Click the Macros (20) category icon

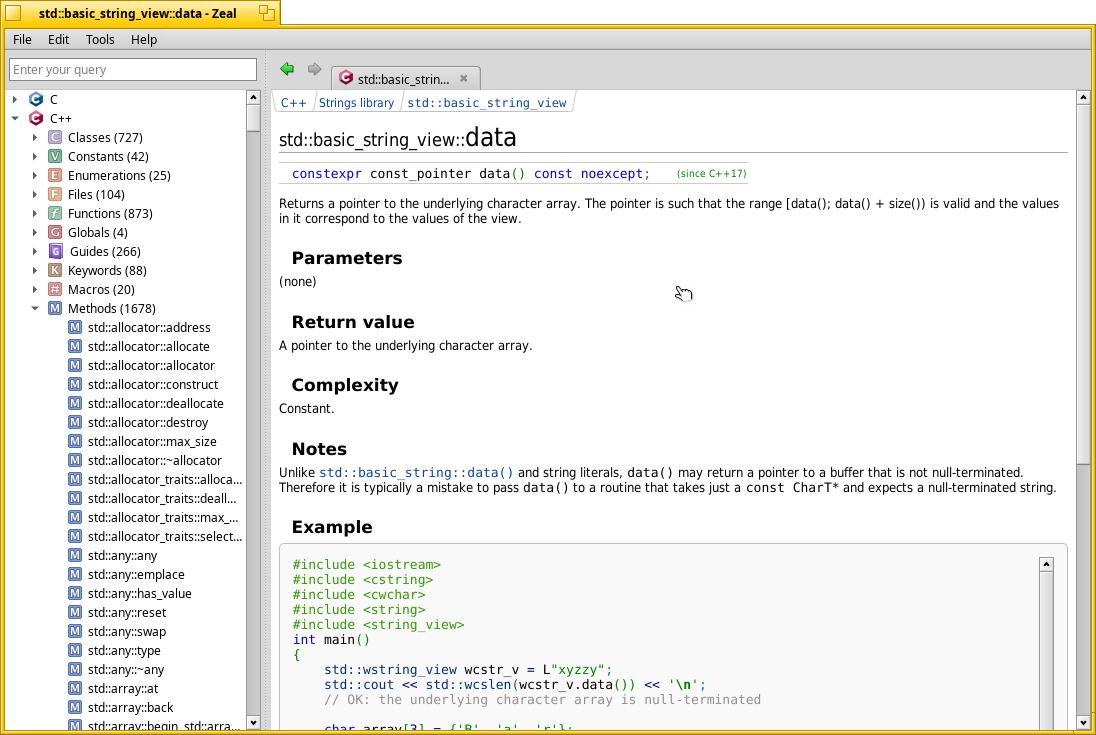(55, 289)
